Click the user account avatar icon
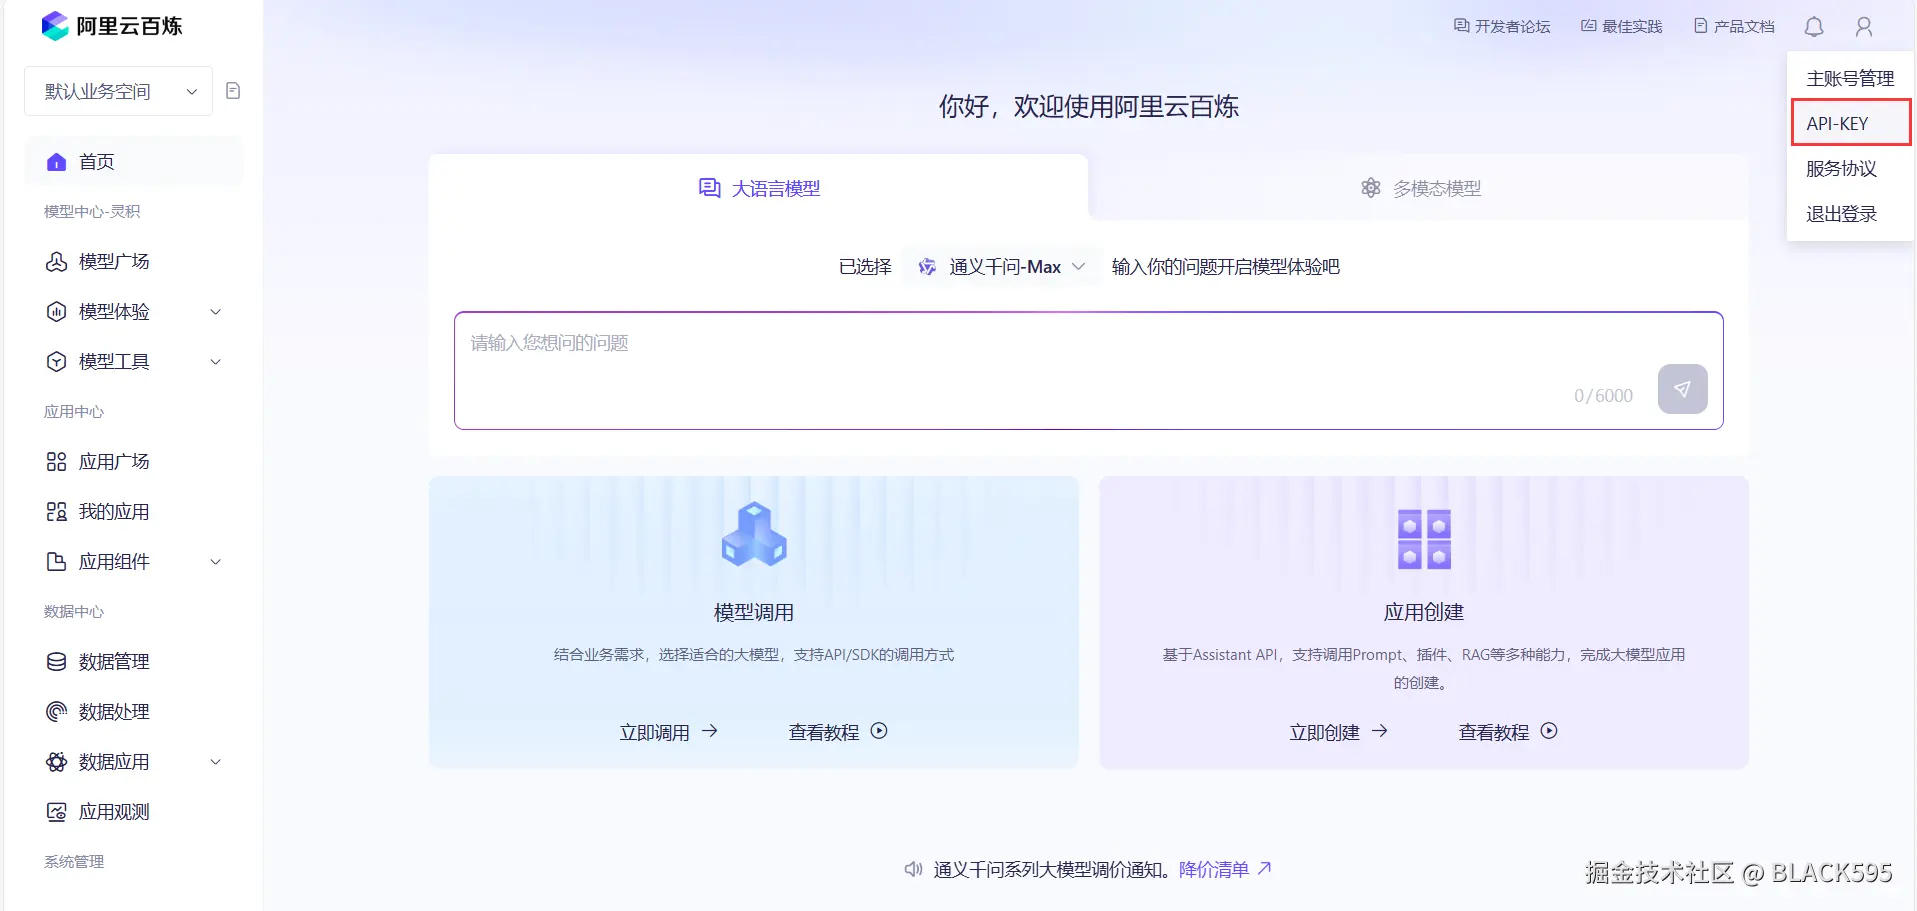Screen dimensions: 1917x911 pos(1864,27)
